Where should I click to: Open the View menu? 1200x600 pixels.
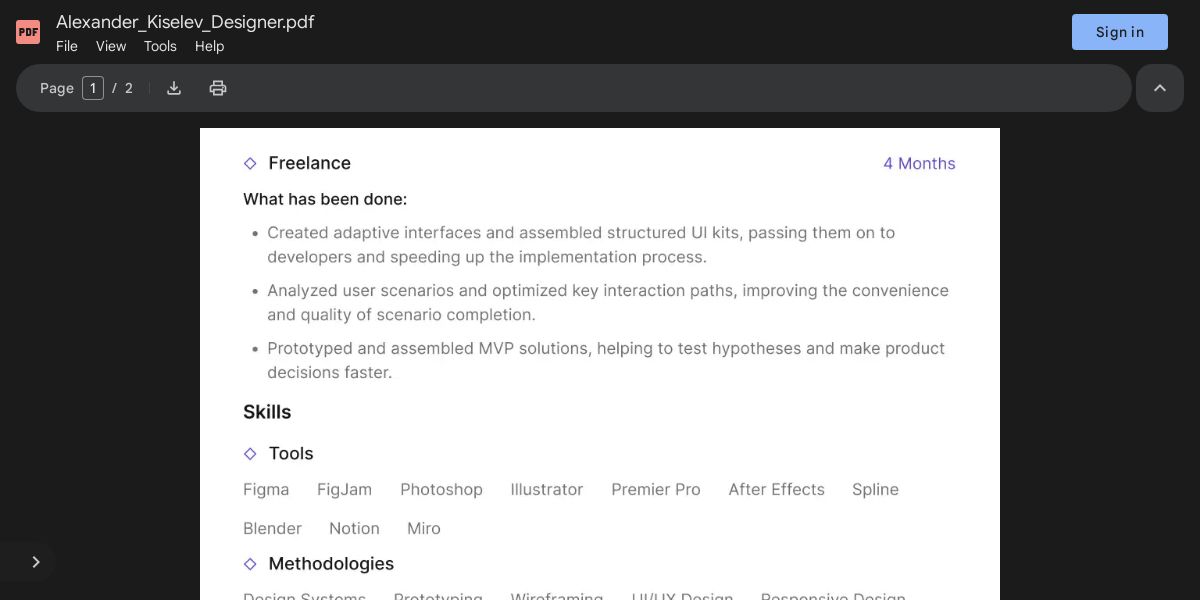[x=111, y=46]
